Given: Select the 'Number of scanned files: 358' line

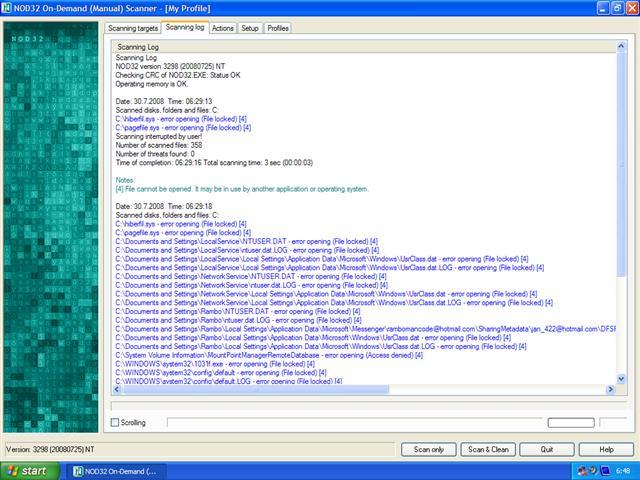Looking at the screenshot, I should coord(159,145).
